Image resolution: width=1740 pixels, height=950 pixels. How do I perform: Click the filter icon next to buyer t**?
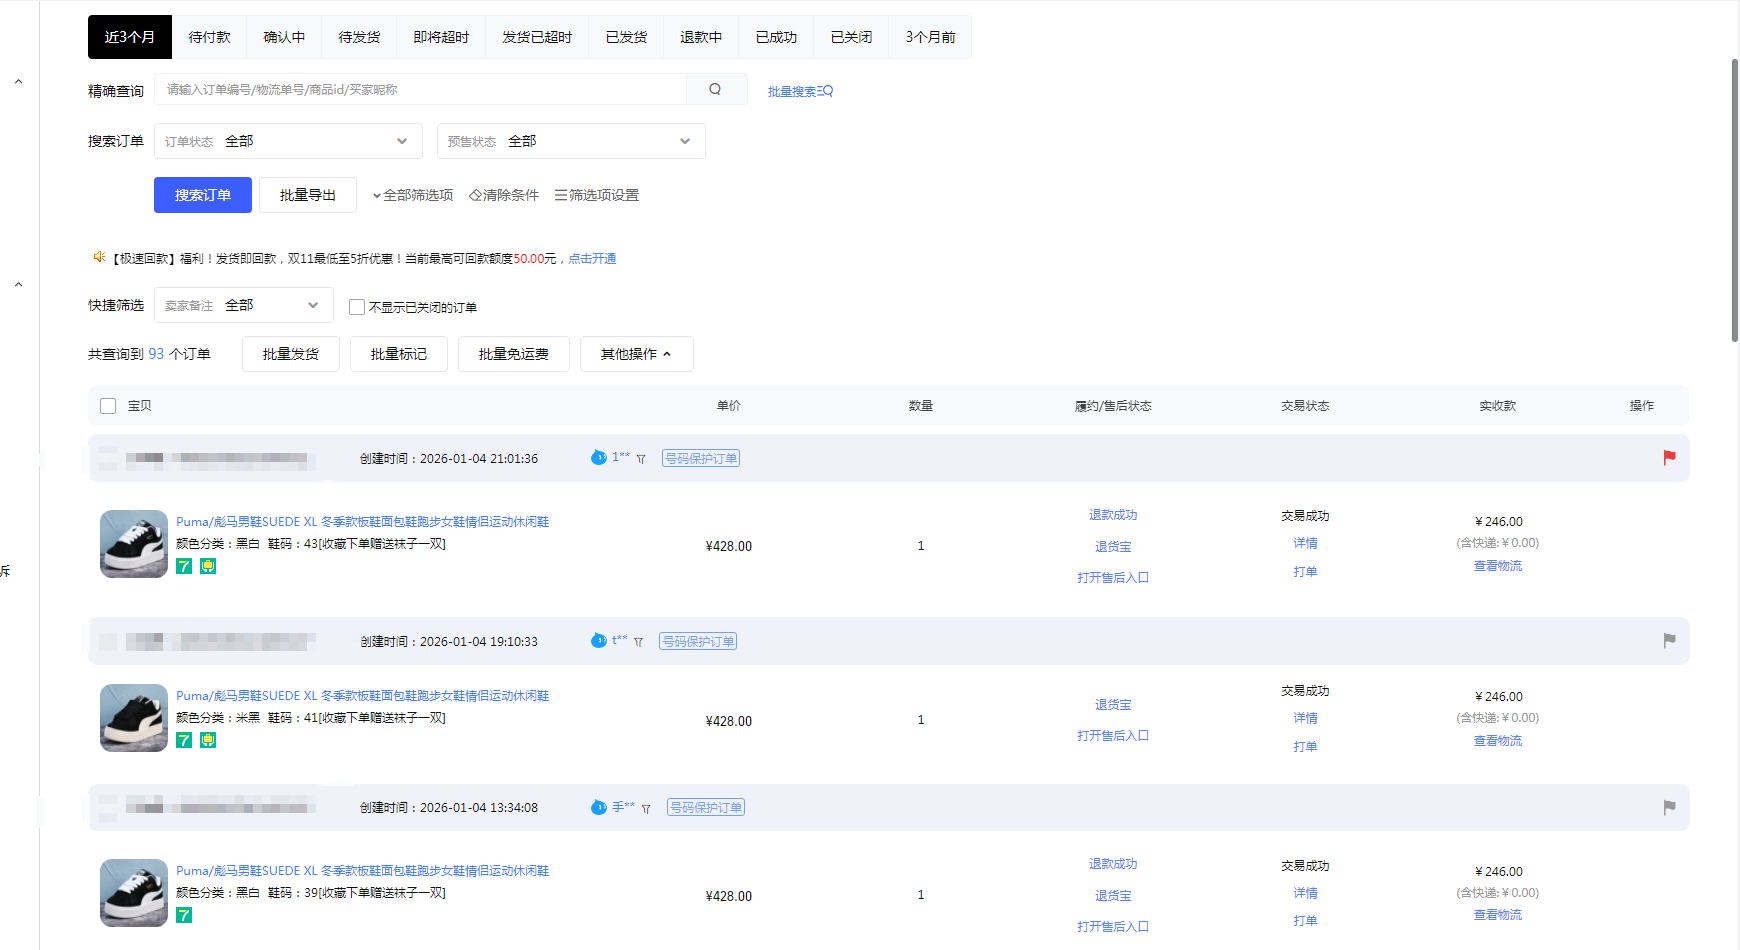[638, 642]
